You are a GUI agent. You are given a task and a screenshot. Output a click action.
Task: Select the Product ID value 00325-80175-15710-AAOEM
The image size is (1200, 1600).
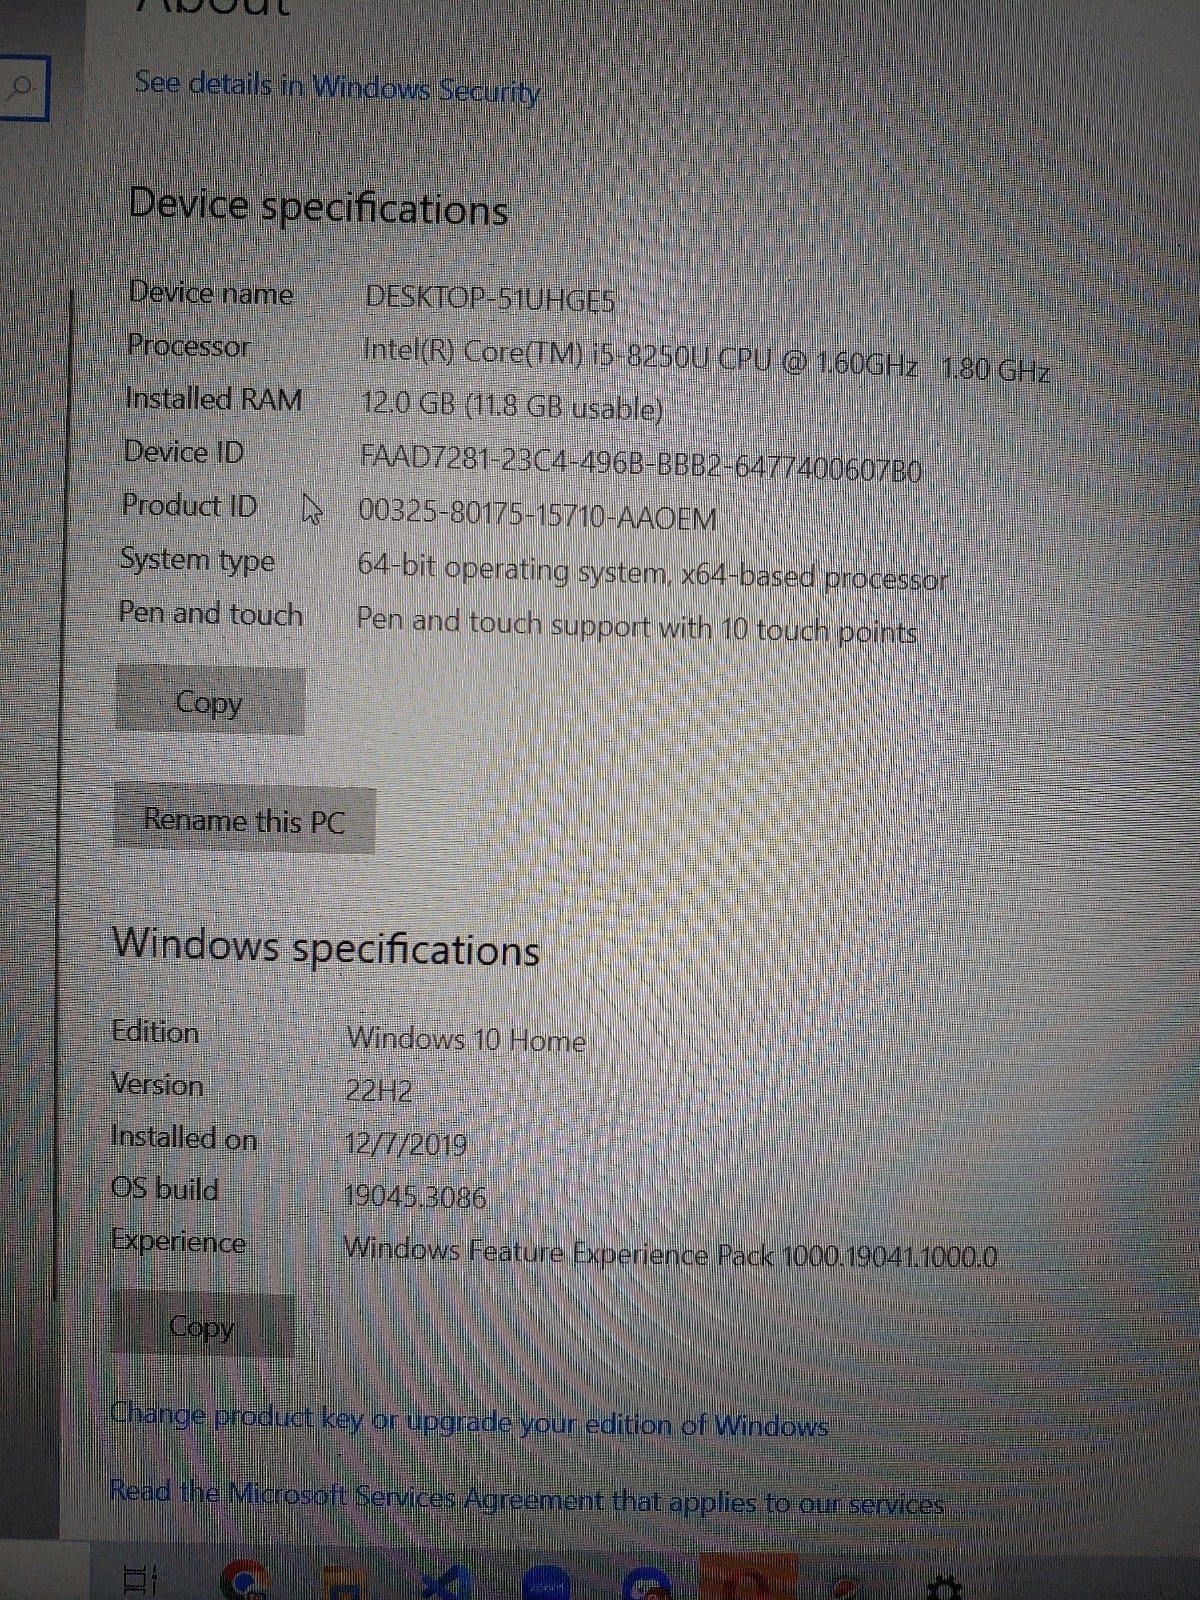click(537, 515)
